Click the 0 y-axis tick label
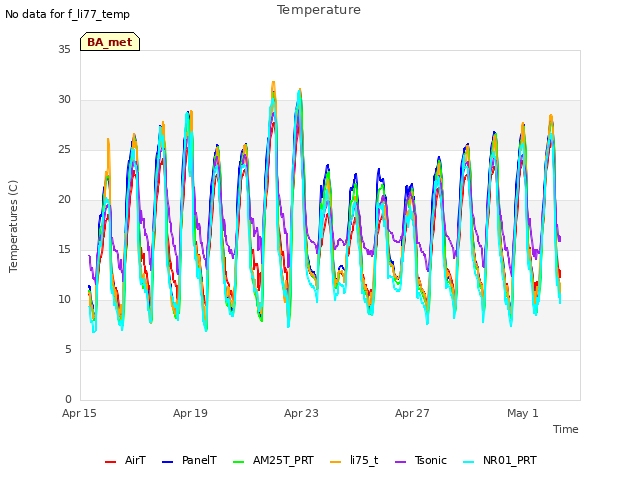This screenshot has width=640, height=480. click(68, 400)
